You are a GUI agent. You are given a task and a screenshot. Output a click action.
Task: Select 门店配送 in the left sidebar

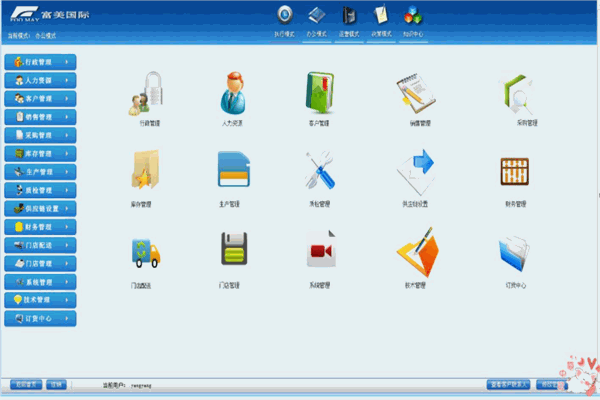(40, 245)
